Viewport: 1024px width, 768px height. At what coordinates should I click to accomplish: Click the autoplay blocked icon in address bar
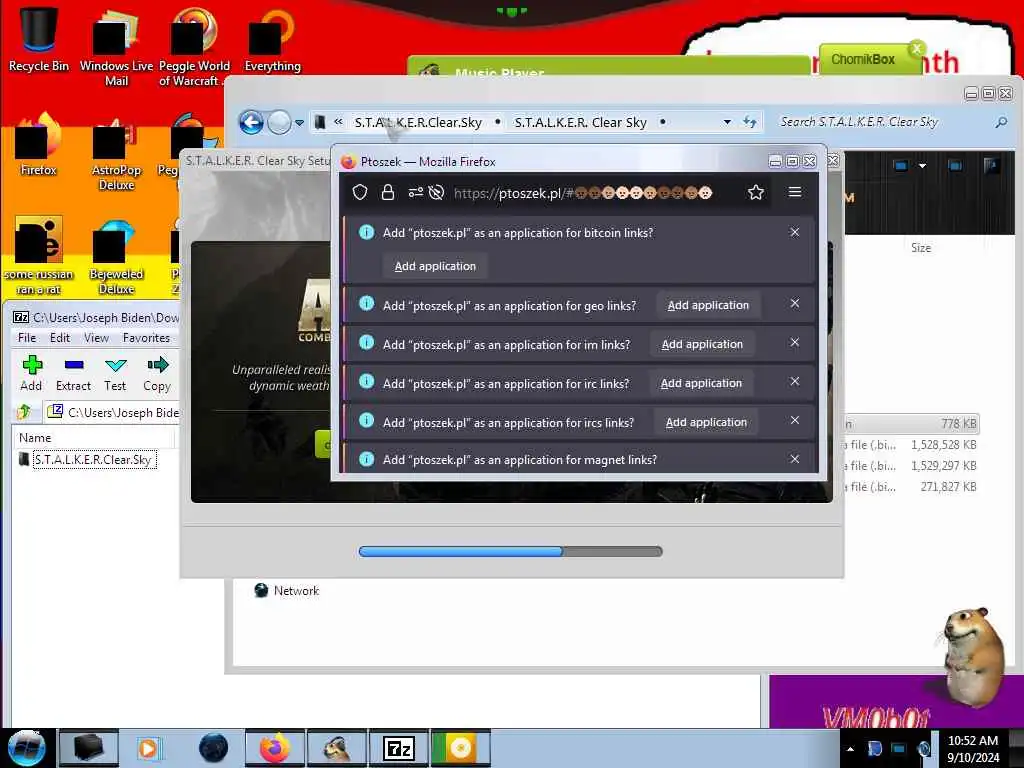tap(436, 192)
